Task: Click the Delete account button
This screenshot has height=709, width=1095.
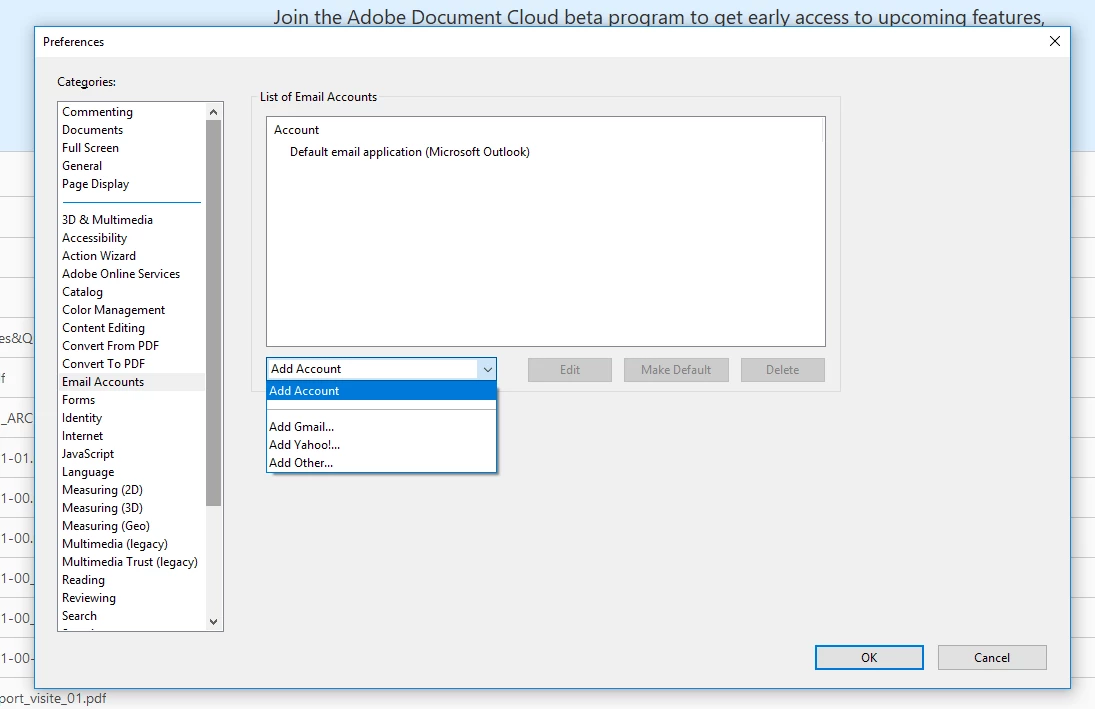Action: click(782, 370)
